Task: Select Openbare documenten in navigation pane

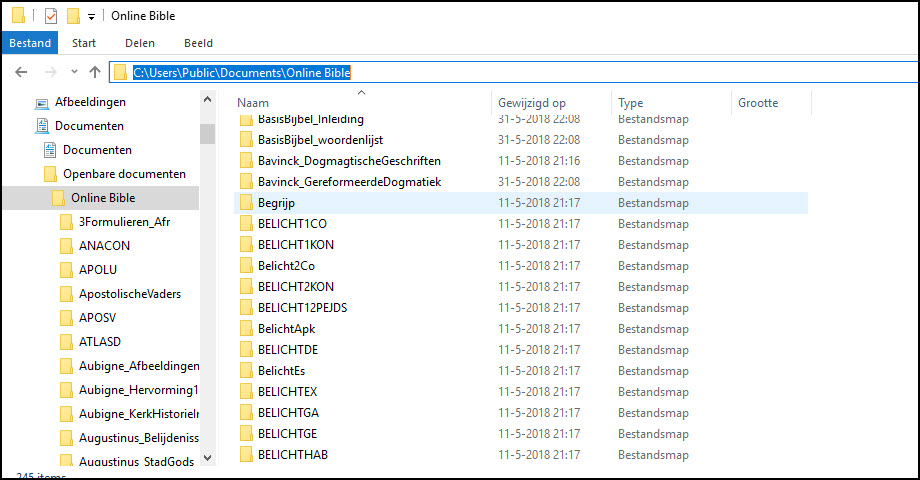Action: [124, 174]
